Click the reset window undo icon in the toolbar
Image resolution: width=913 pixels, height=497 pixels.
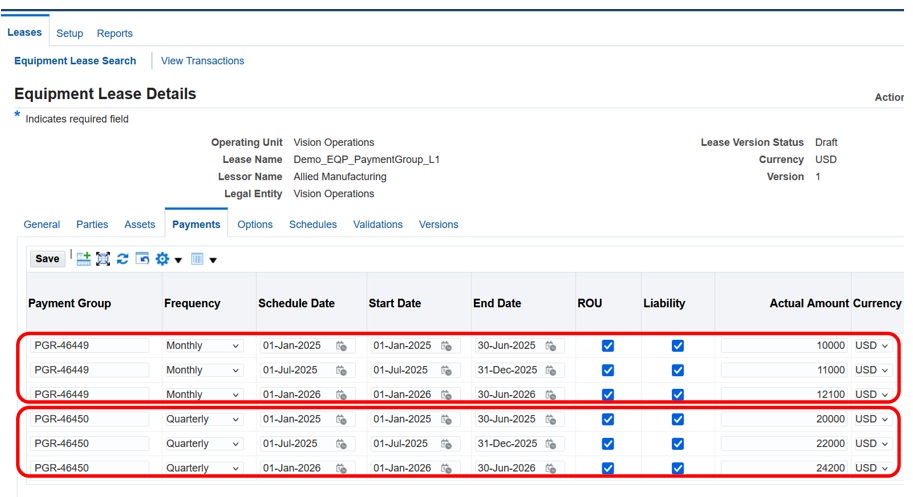pos(142,258)
